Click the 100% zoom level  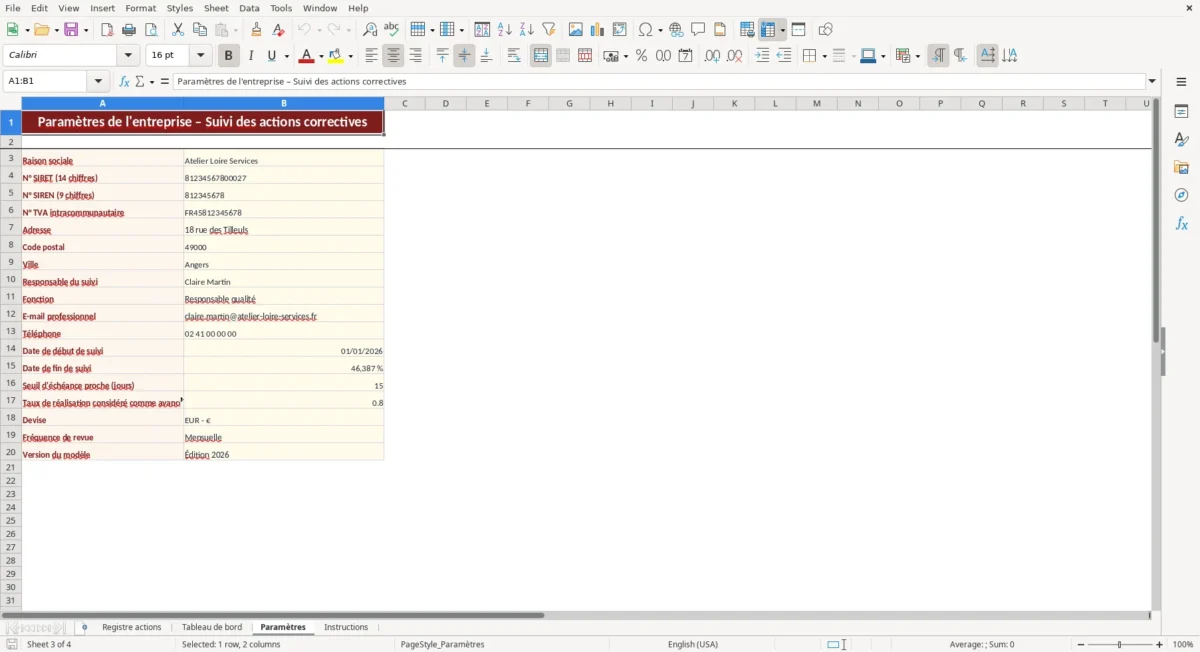[1183, 645]
